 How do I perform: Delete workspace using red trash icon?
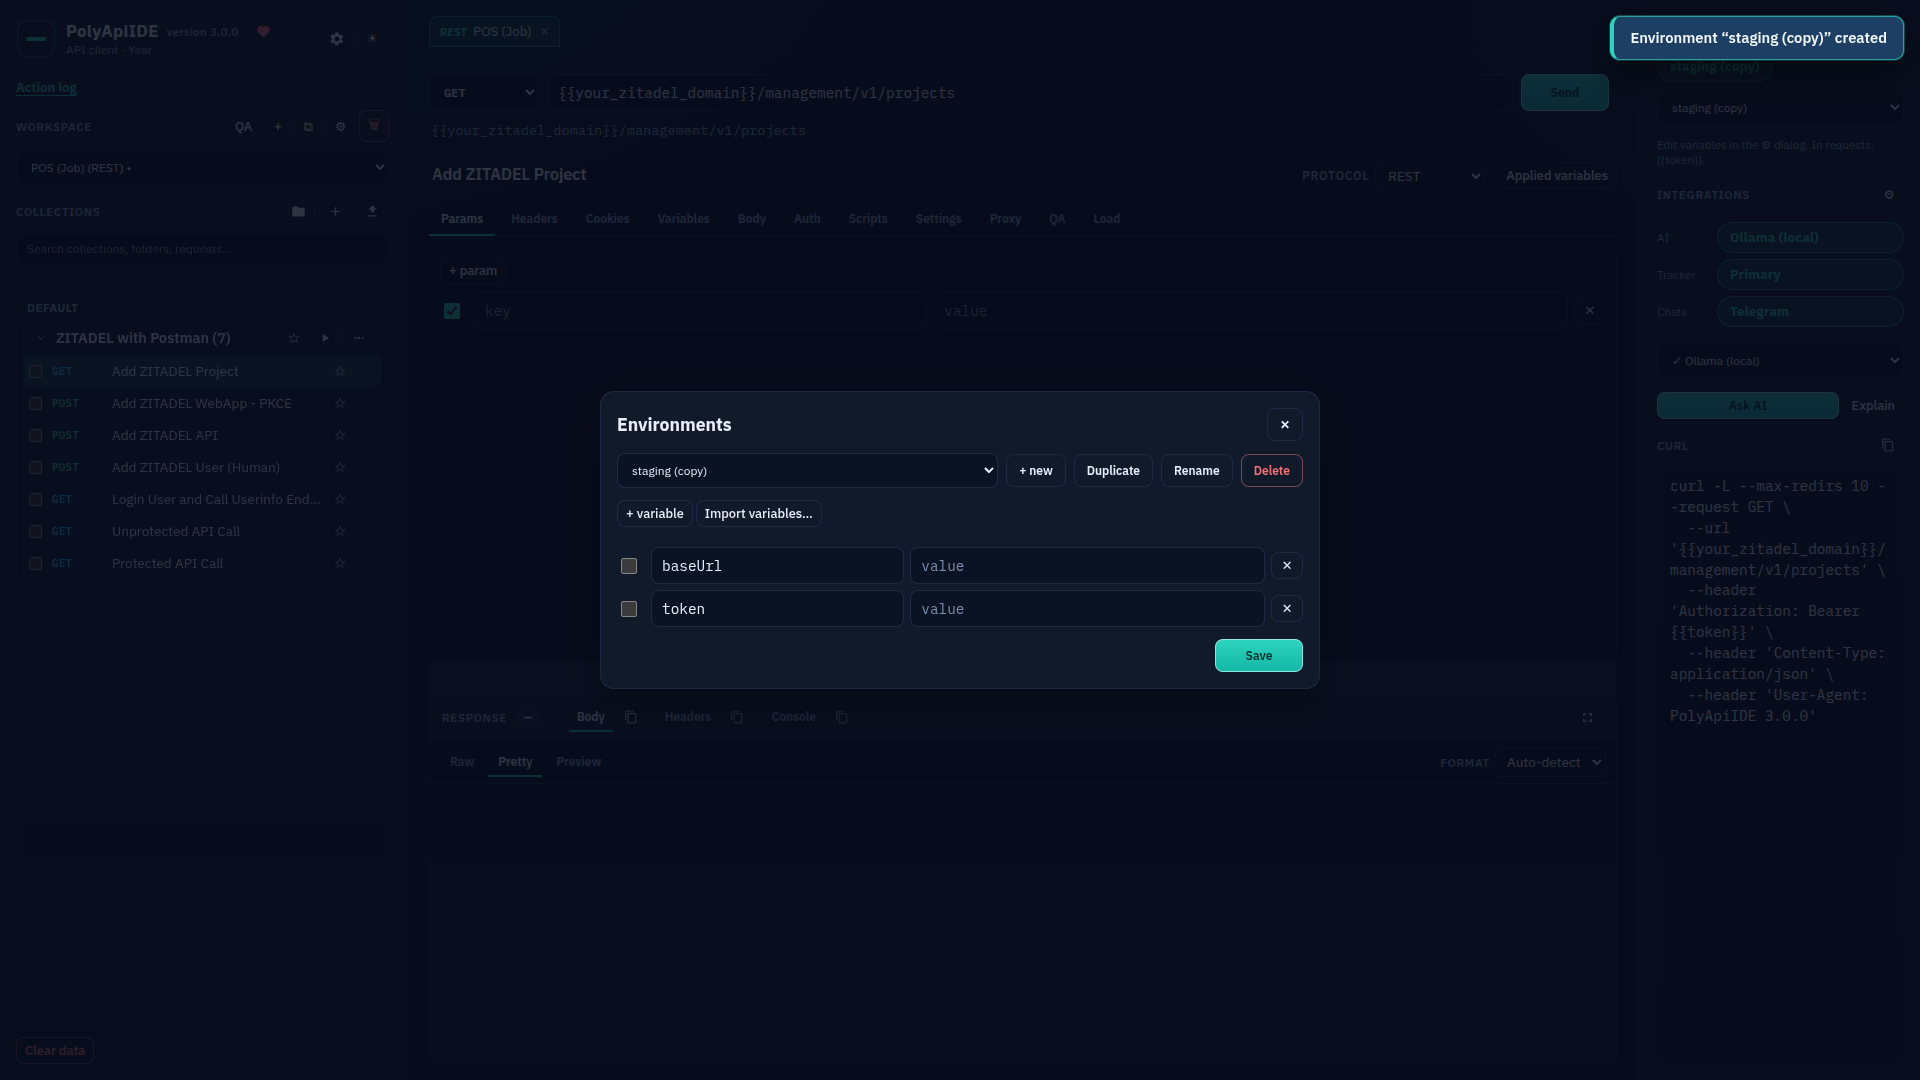[x=374, y=126]
